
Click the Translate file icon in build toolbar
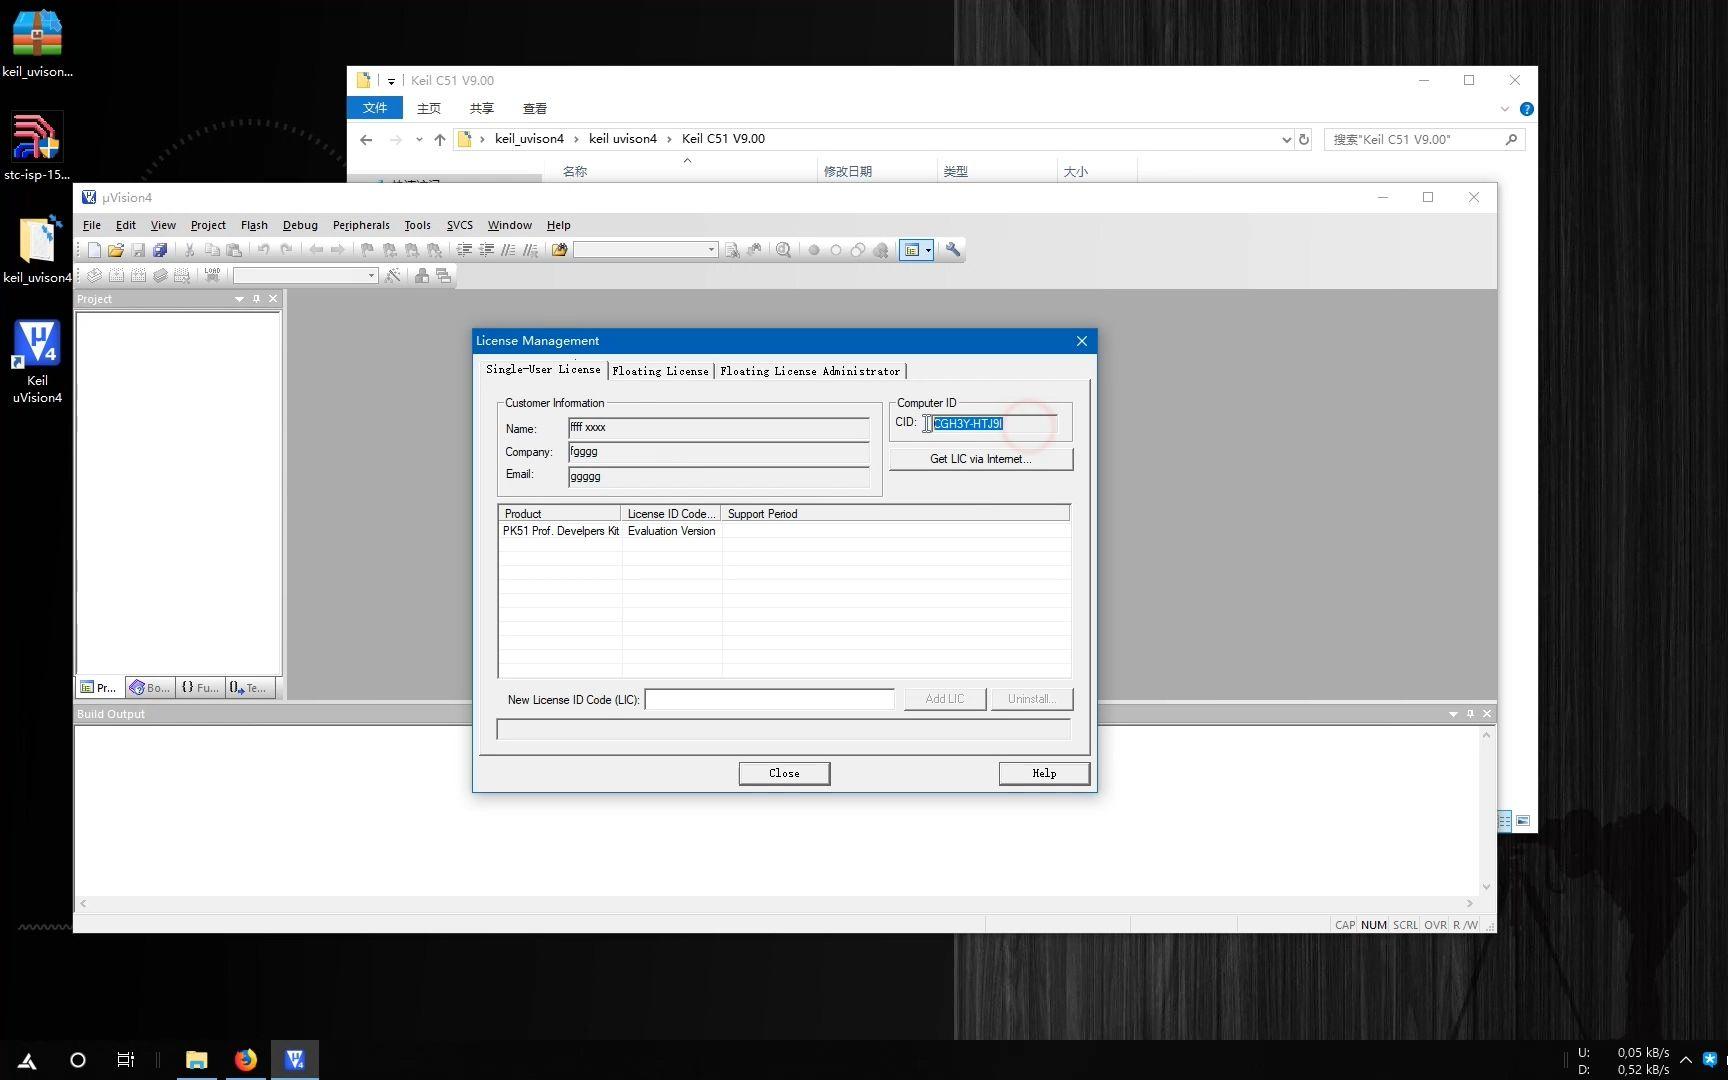pos(94,275)
